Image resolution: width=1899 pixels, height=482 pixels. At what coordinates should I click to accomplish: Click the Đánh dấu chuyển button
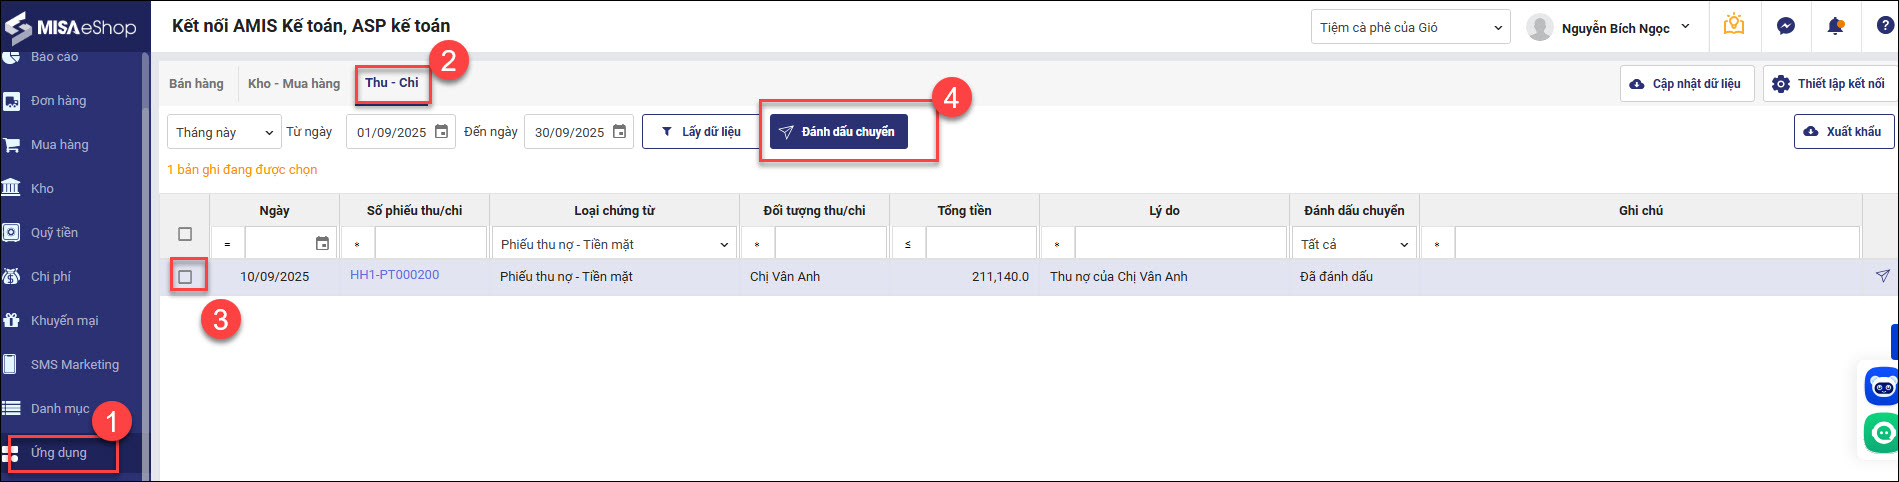pyautogui.click(x=838, y=132)
